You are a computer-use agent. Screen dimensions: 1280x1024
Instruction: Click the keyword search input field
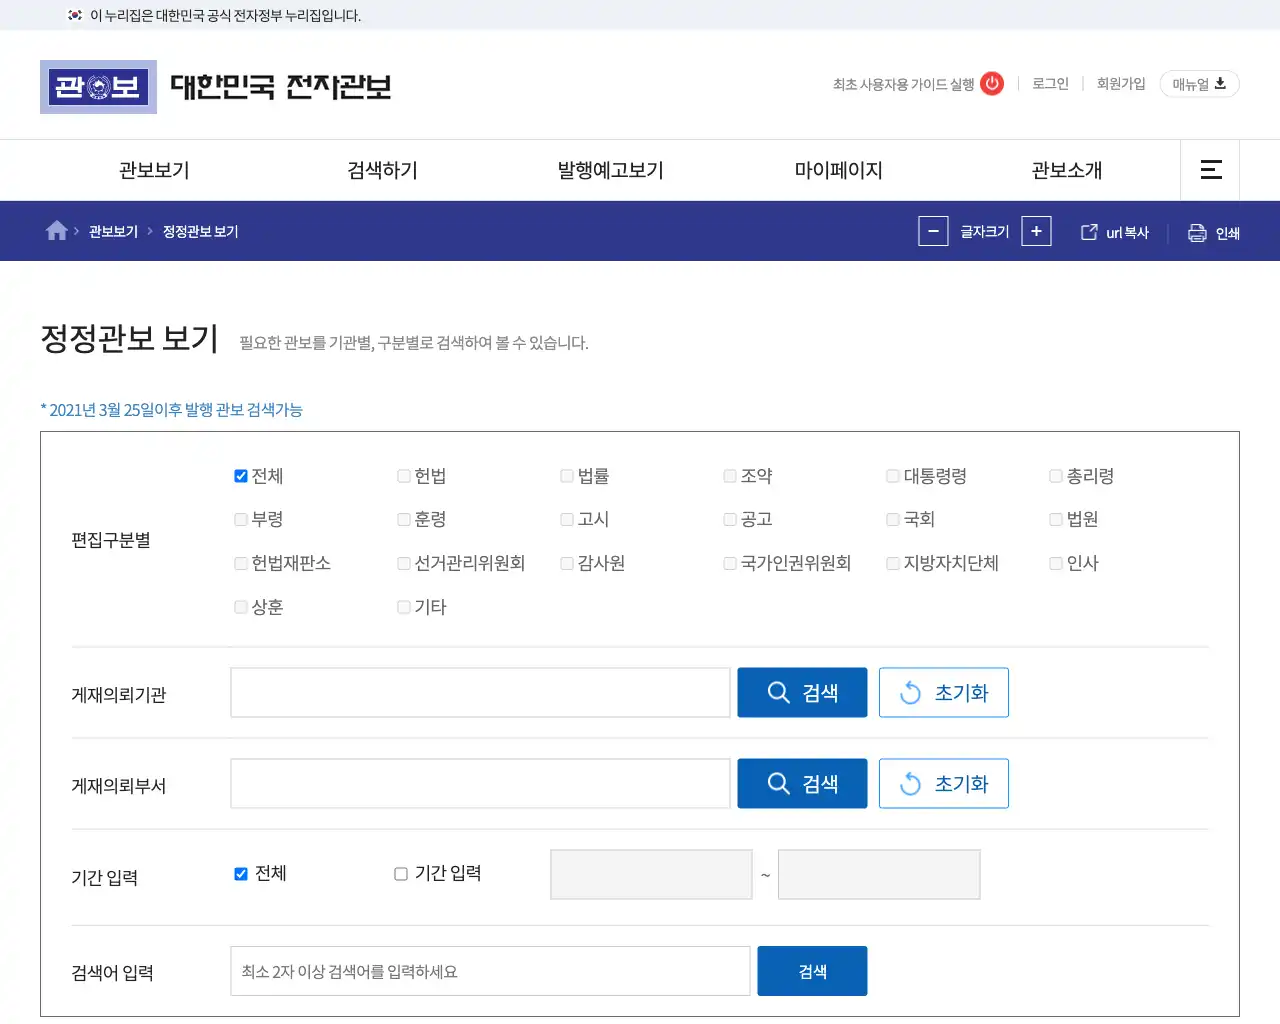pyautogui.click(x=490, y=970)
